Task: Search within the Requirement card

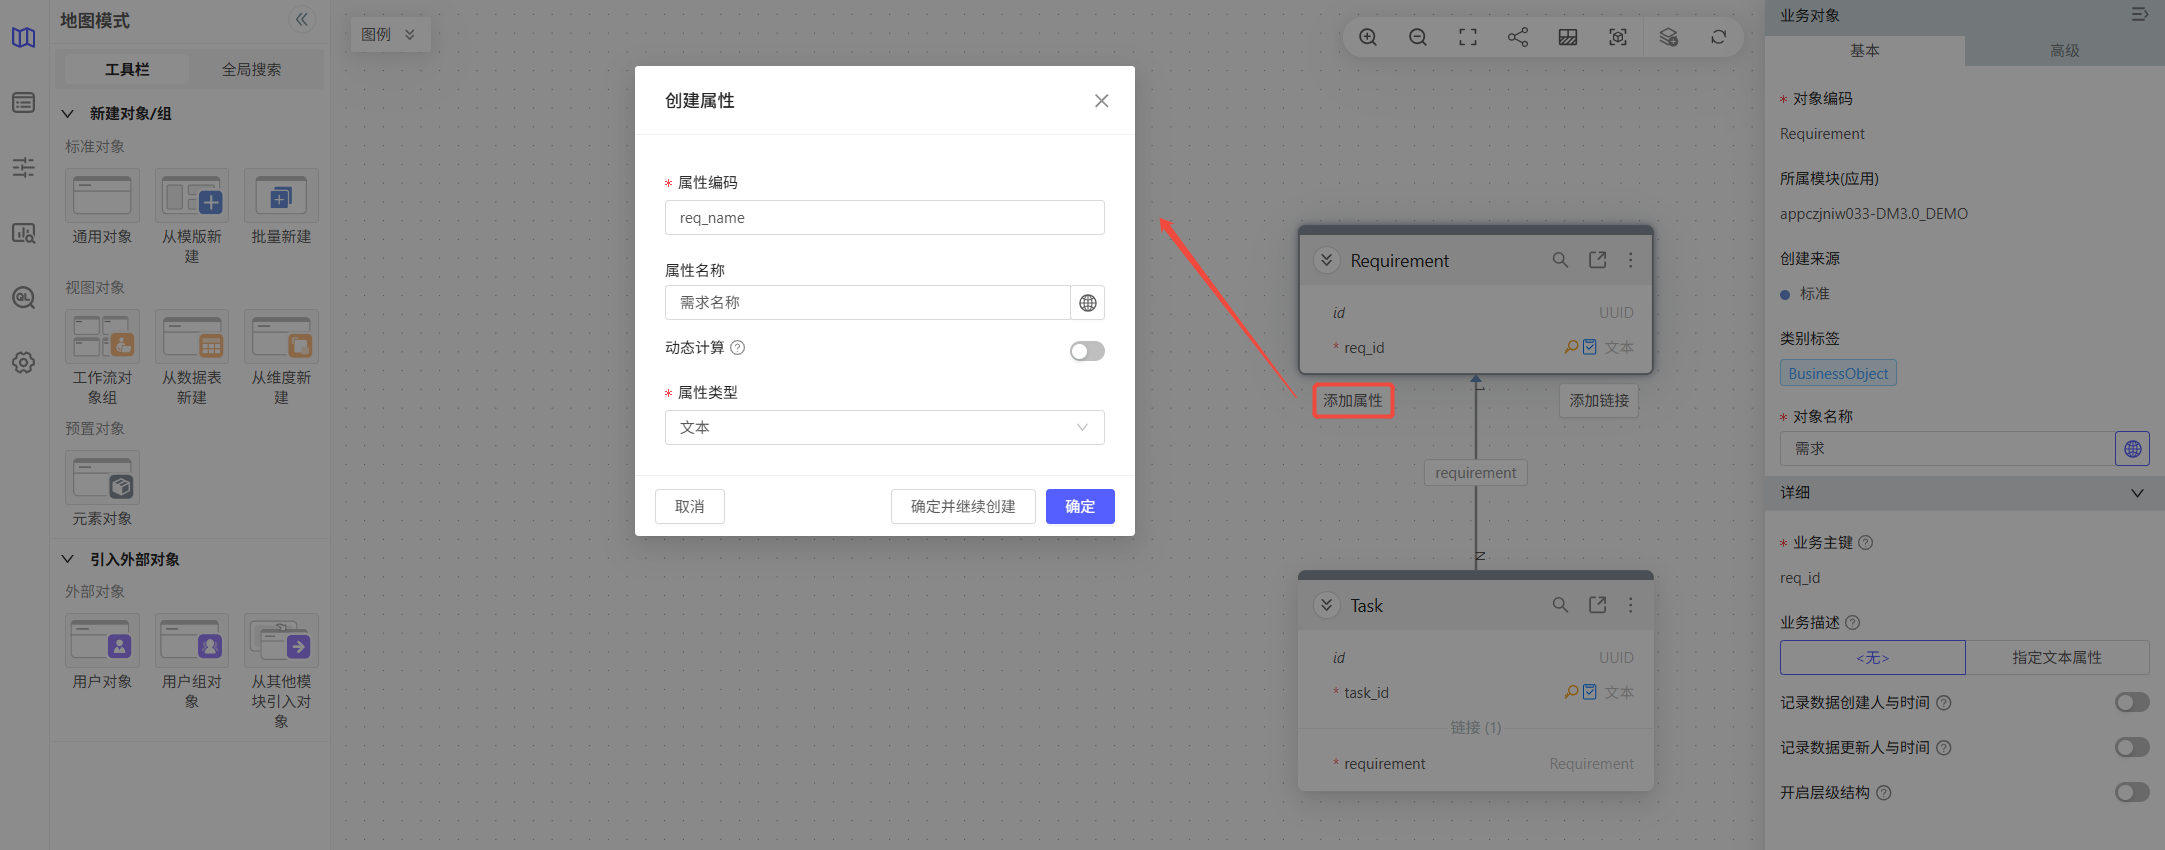Action: pos(1560,260)
